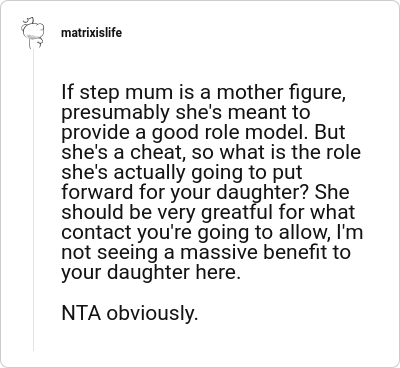Viewport: 400px width, 368px height.
Task: Click the 'NTA obviously.' verdict text
Action: click(x=130, y=313)
